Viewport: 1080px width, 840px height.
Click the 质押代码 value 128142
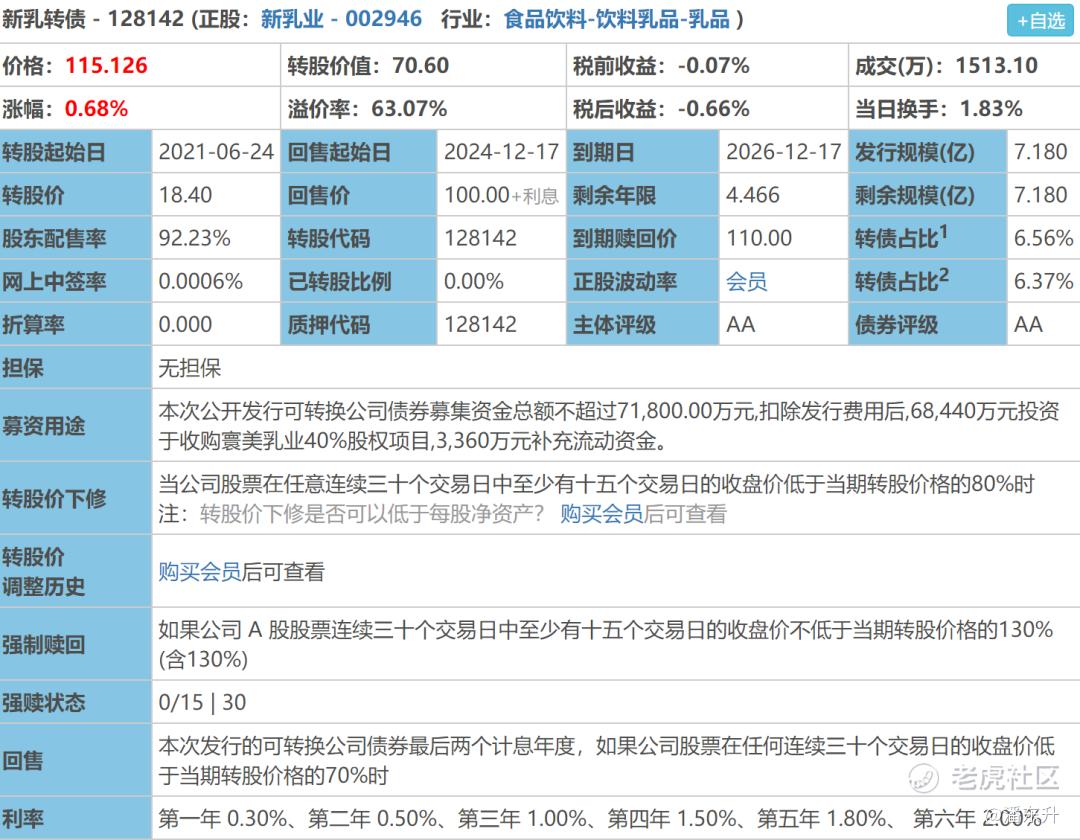point(480,324)
